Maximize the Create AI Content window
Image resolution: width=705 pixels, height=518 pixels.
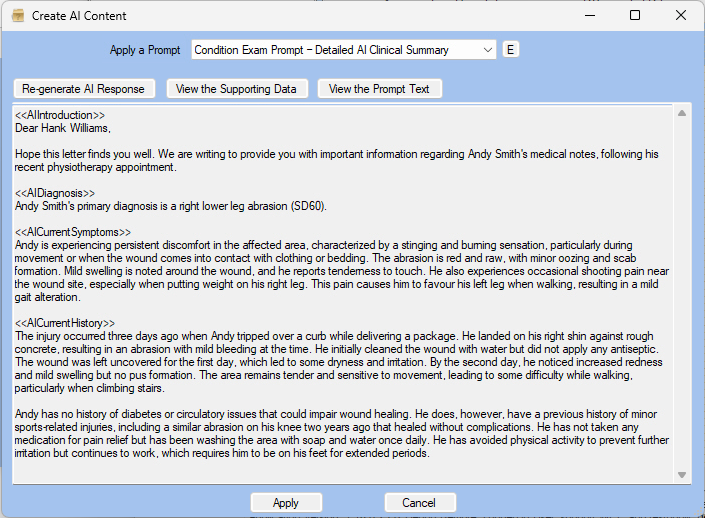(x=634, y=16)
